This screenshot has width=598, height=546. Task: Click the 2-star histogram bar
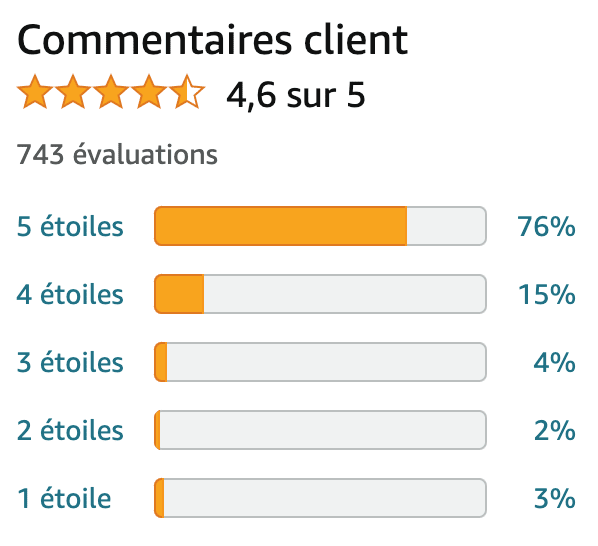point(320,430)
